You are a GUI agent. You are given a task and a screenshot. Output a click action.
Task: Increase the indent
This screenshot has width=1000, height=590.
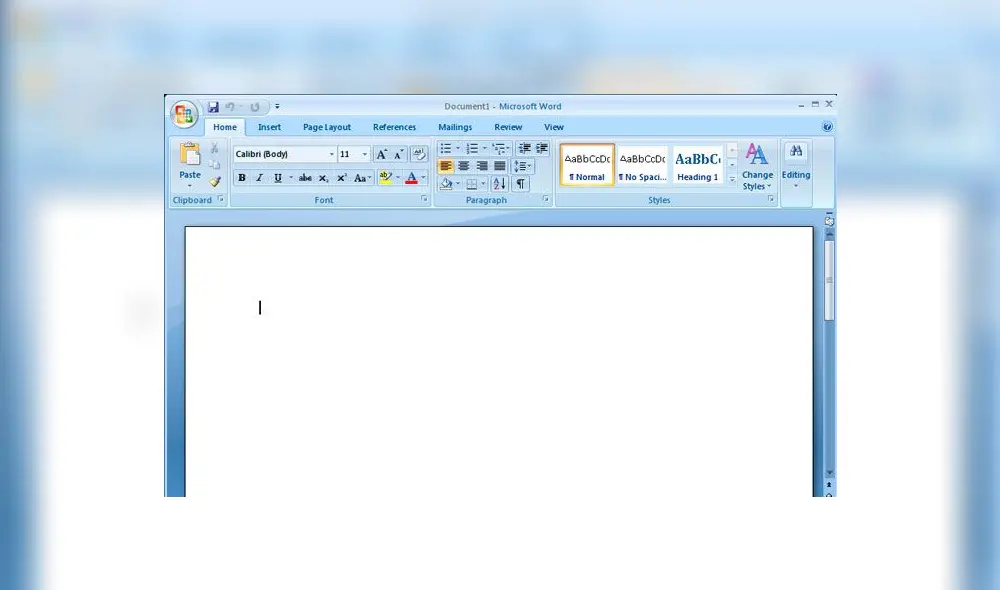point(540,148)
